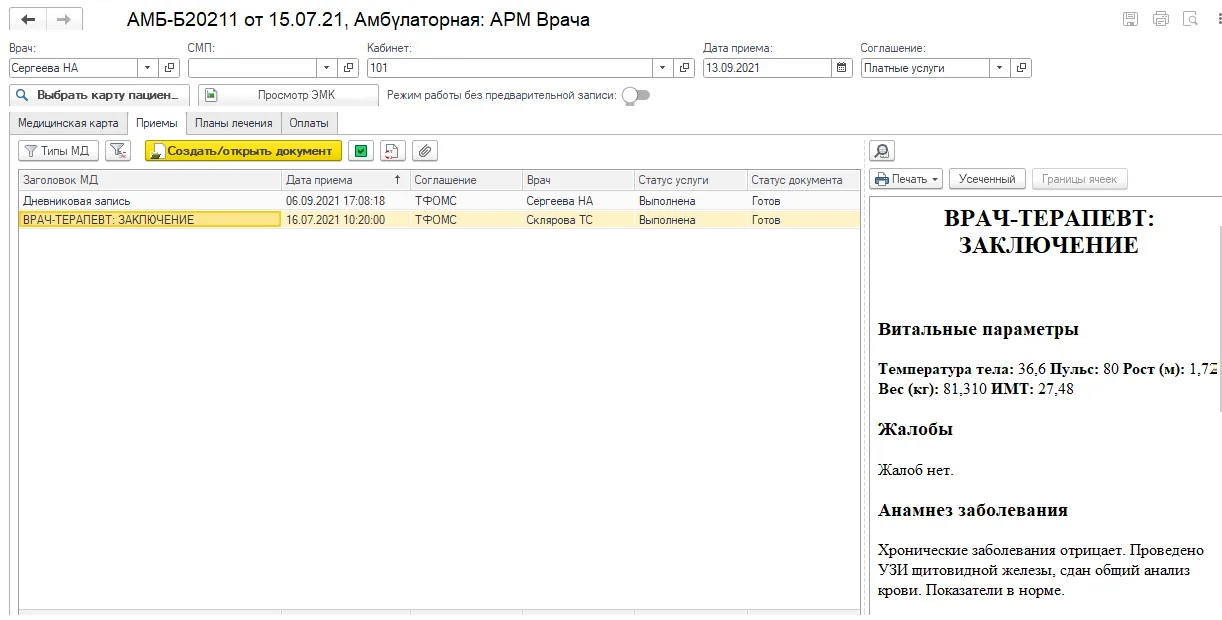Open the Планы лечения tab
Screen dimensions: 1222x620
234,123
